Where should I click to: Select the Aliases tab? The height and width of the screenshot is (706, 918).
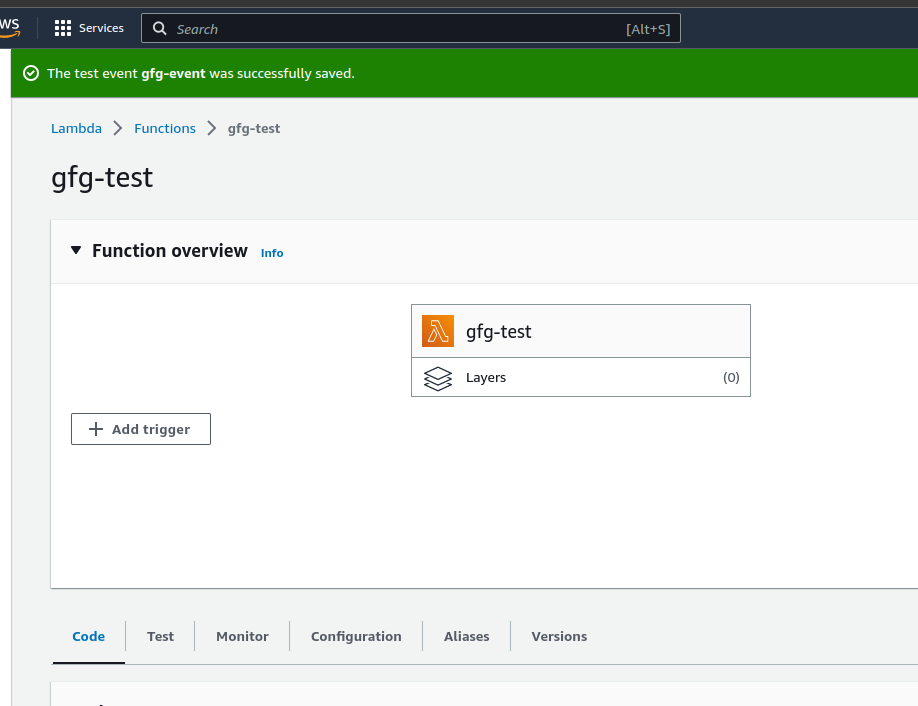tap(467, 636)
